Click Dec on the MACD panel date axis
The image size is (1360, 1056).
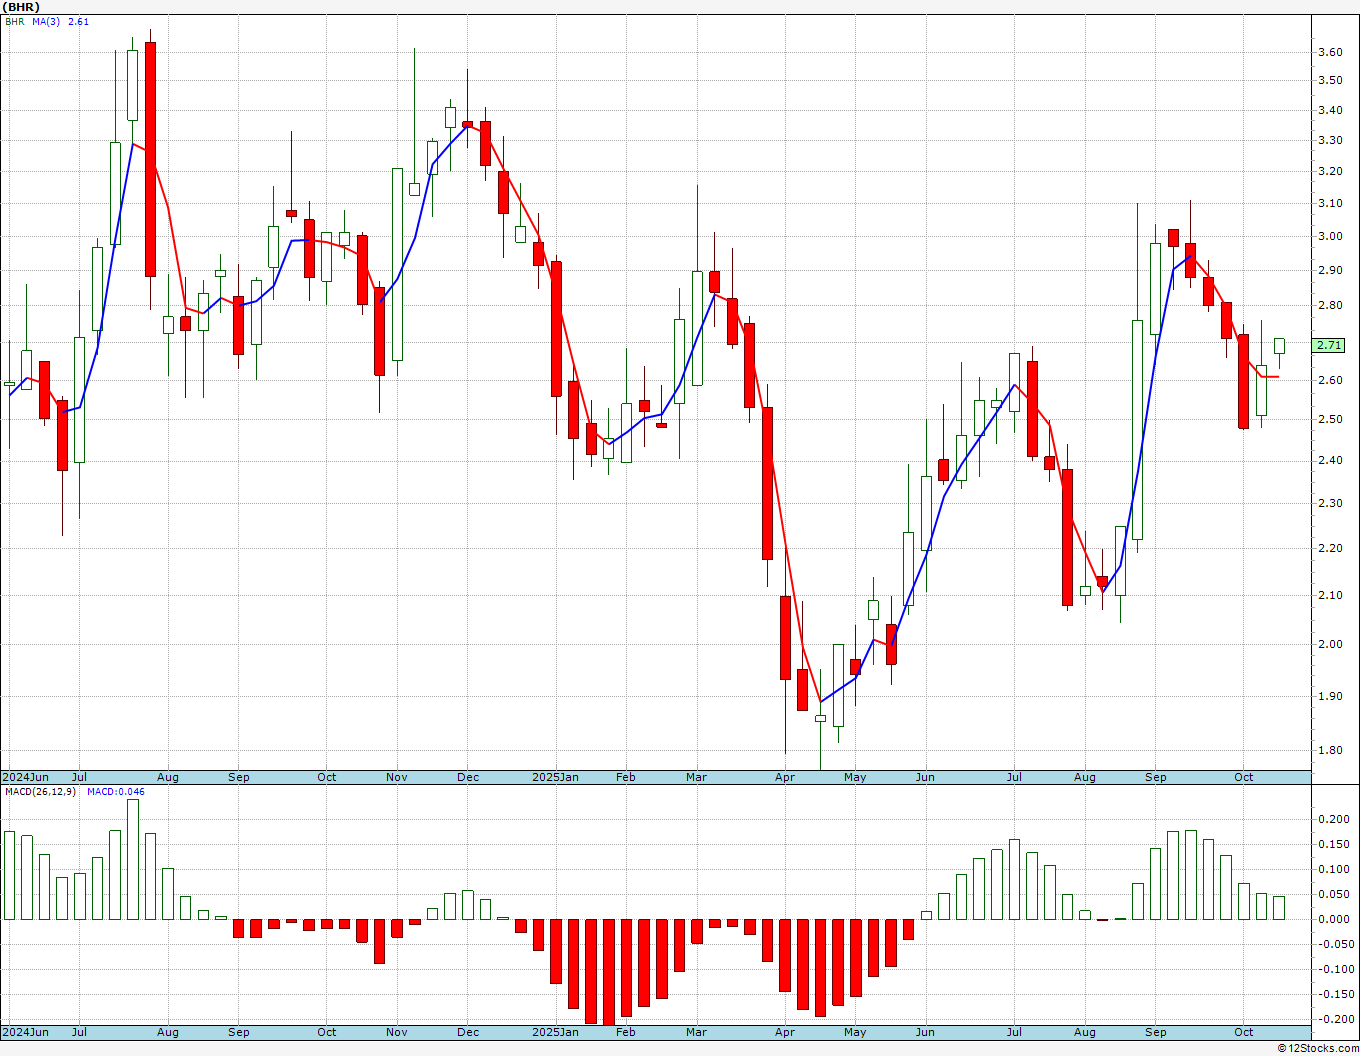(x=468, y=1032)
